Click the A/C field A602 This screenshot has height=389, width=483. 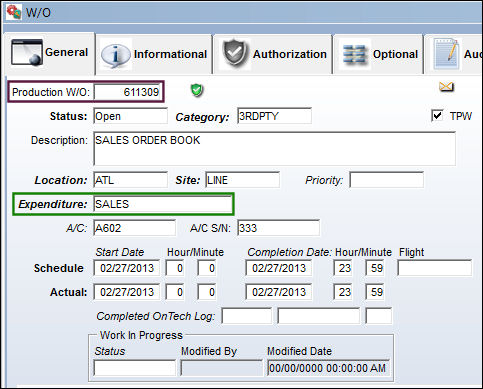[x=135, y=228]
